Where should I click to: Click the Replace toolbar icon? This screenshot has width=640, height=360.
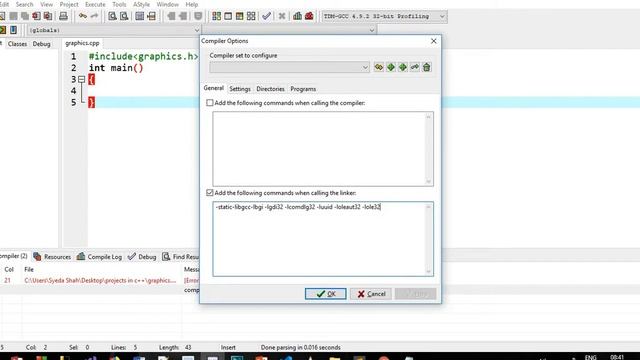tap(124, 16)
